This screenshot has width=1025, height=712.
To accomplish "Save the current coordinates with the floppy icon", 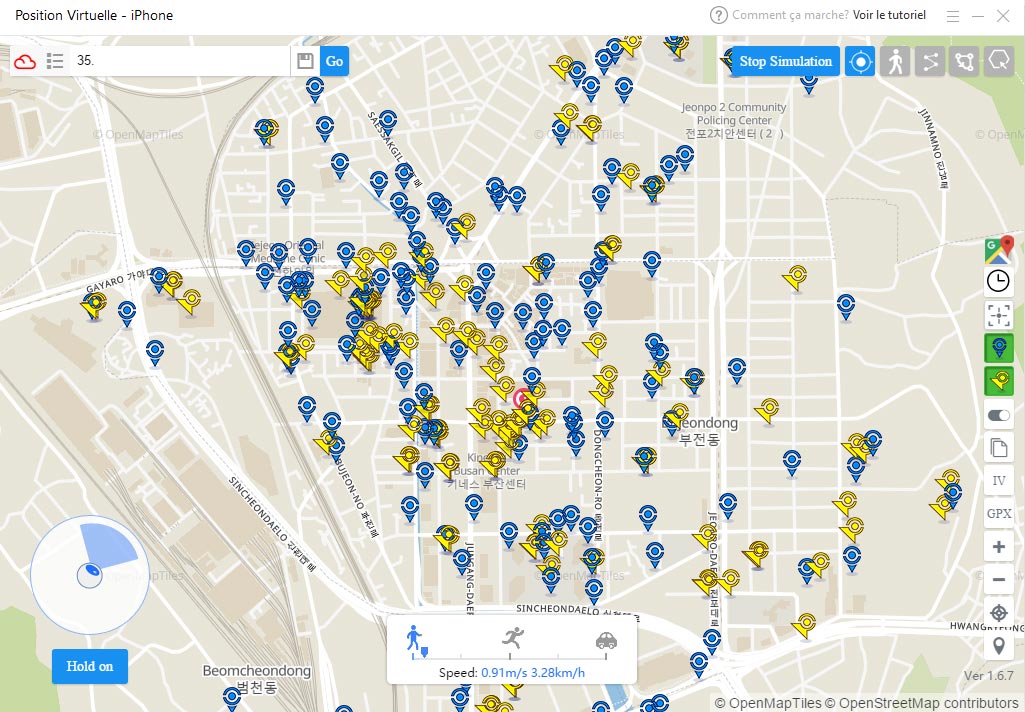I will pyautogui.click(x=305, y=61).
